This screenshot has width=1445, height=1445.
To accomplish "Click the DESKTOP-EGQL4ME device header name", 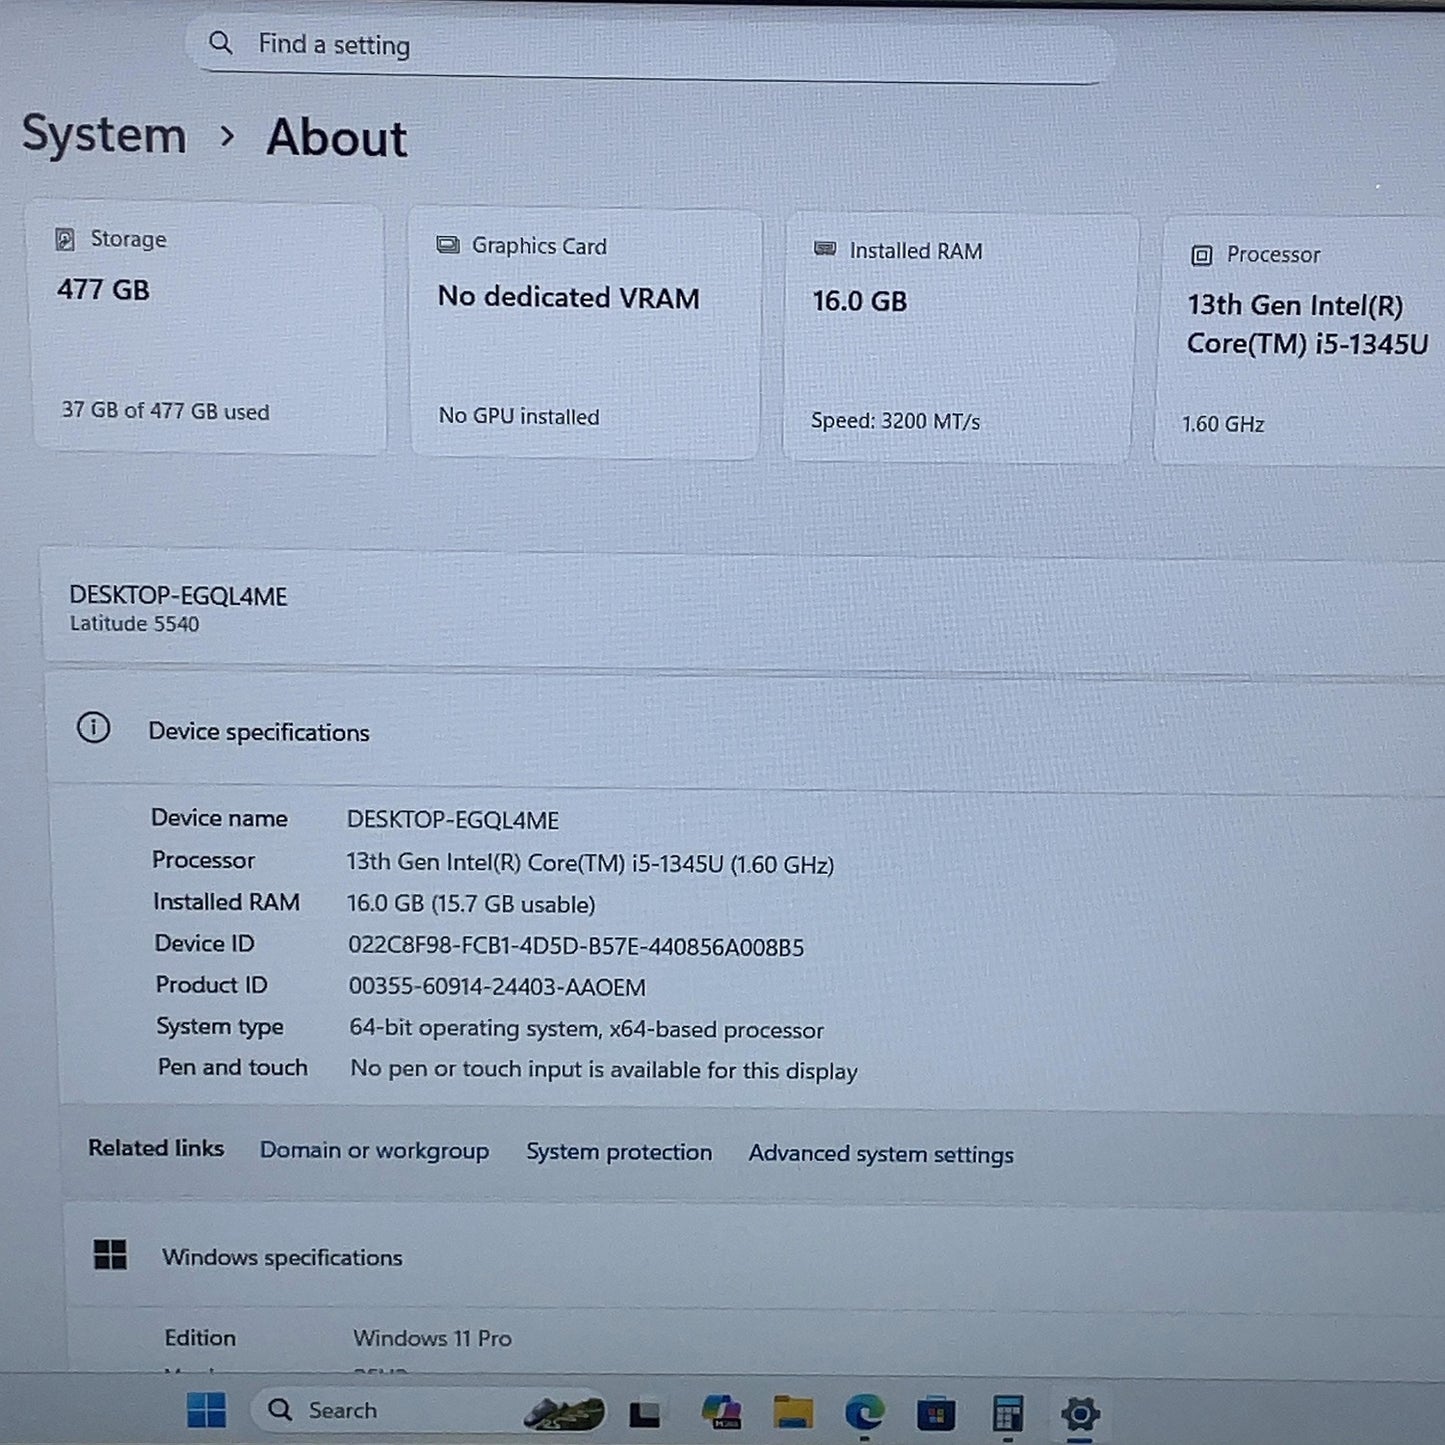I will [x=178, y=596].
